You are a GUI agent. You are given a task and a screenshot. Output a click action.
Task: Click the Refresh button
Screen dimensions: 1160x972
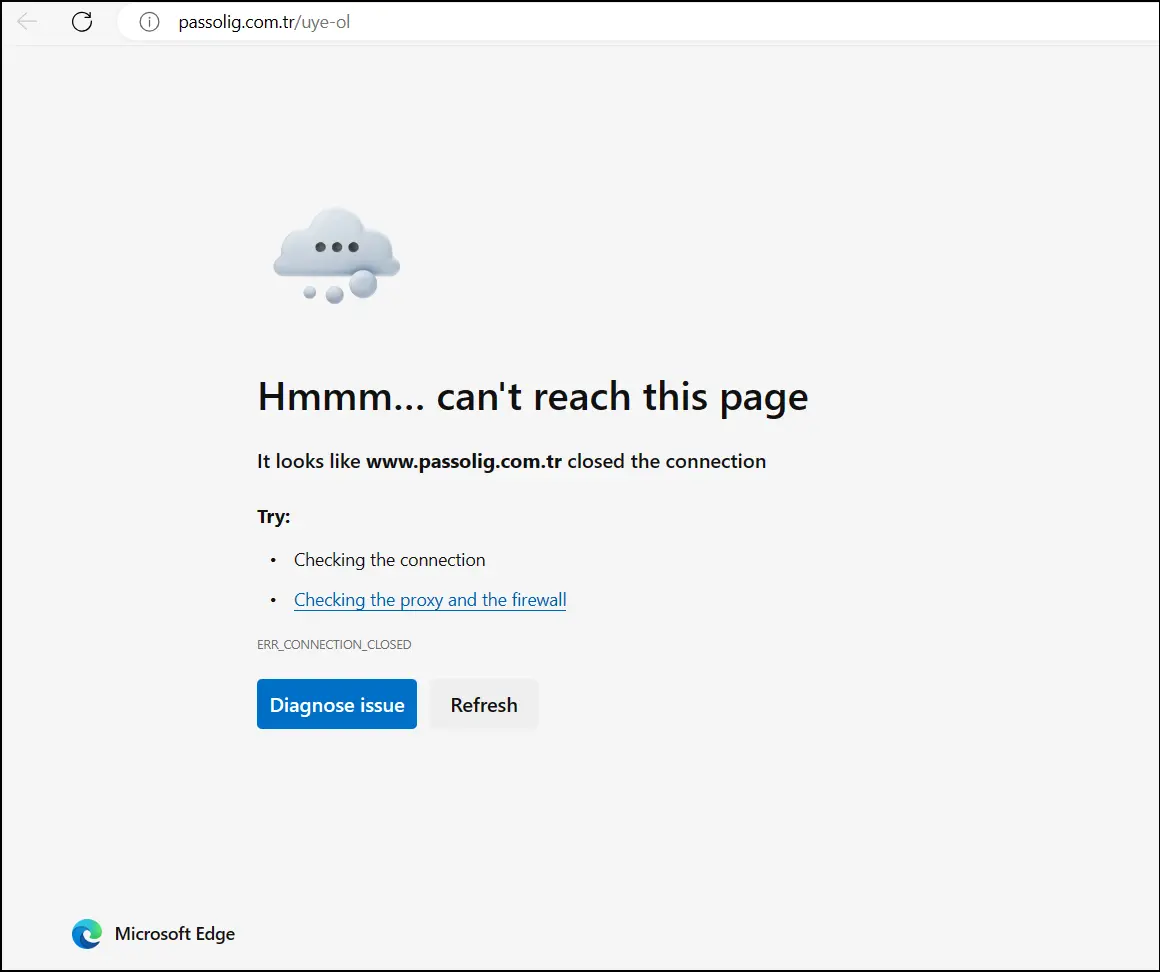click(x=484, y=704)
